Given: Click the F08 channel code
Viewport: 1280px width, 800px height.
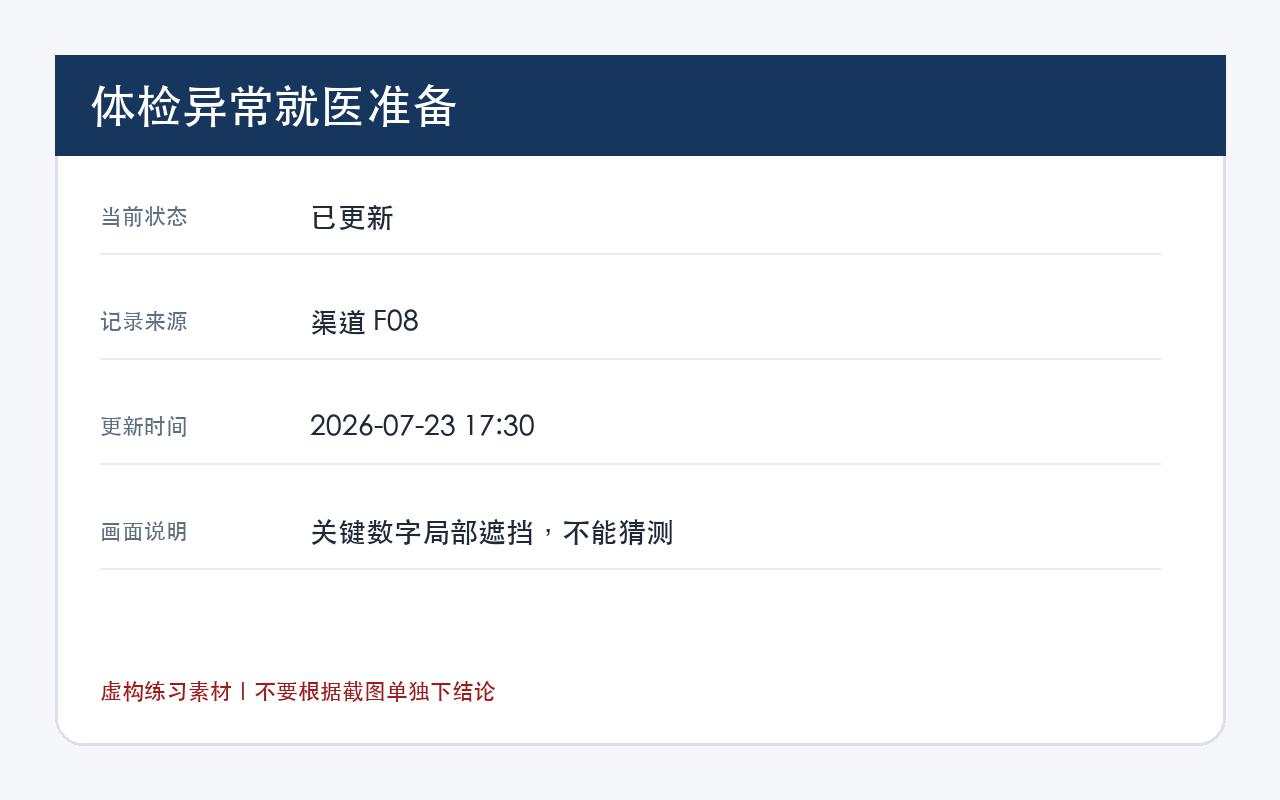Looking at the screenshot, I should [x=396, y=322].
